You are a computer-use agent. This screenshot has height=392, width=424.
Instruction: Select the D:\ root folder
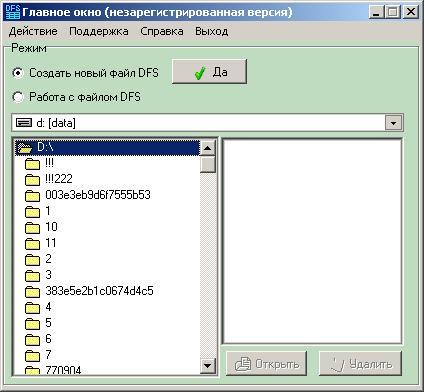pyautogui.click(x=107, y=147)
